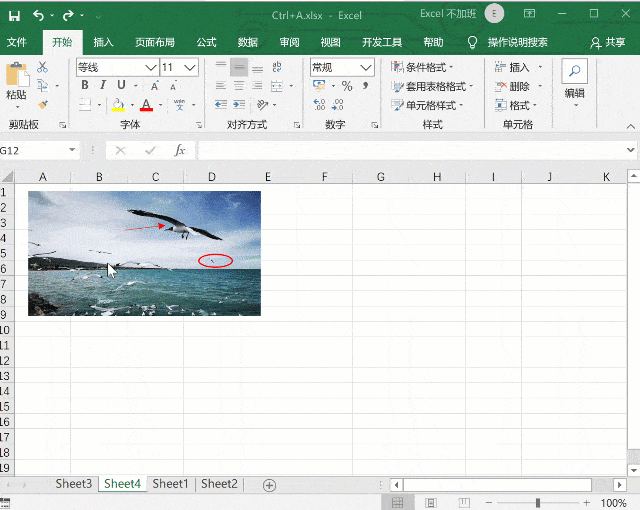This screenshot has width=640, height=510.
Task: Decrease decimal places
Action: coord(338,105)
